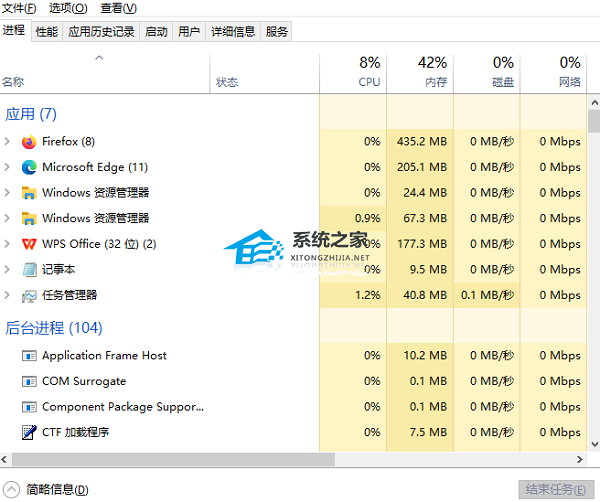Image resolution: width=600 pixels, height=502 pixels.
Task: Click the horizontal scrollbar thumb
Action: point(173,459)
